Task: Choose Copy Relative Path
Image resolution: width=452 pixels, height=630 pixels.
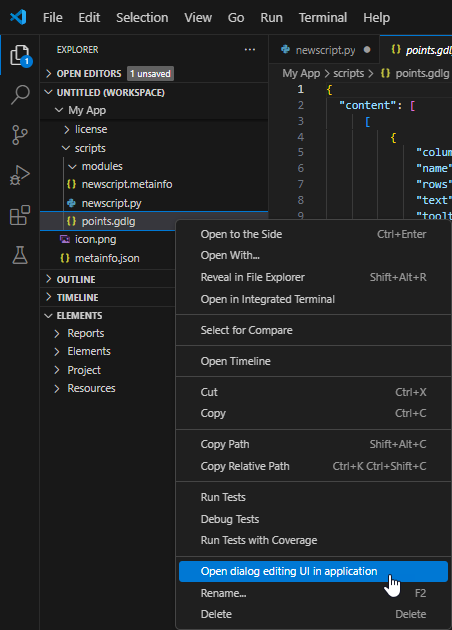Action: pyautogui.click(x=313, y=466)
